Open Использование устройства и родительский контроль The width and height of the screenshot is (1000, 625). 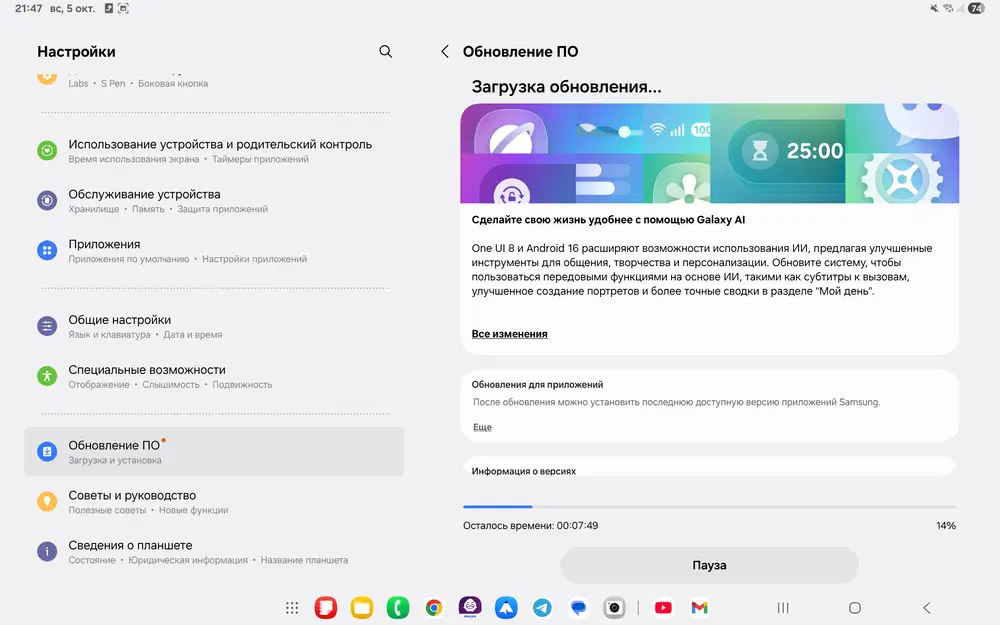214,151
